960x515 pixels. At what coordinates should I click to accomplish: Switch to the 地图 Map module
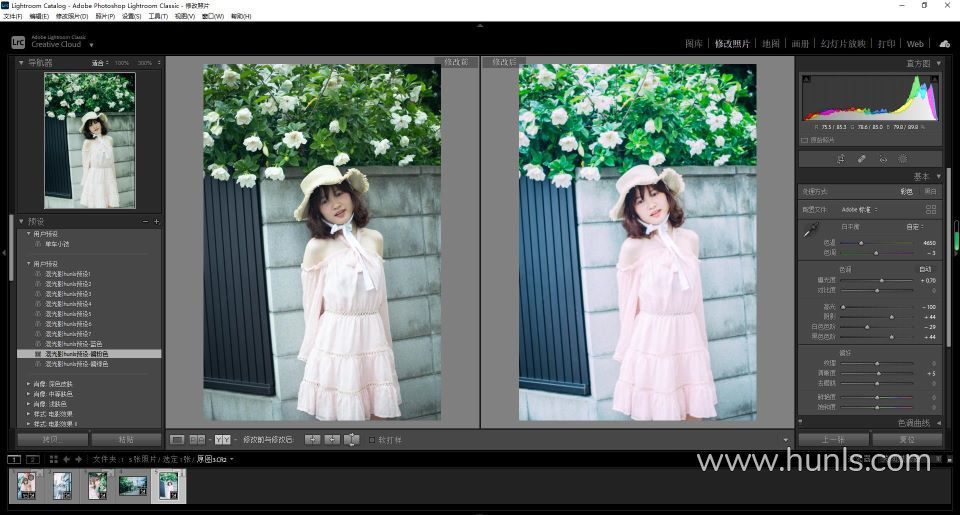[x=771, y=44]
